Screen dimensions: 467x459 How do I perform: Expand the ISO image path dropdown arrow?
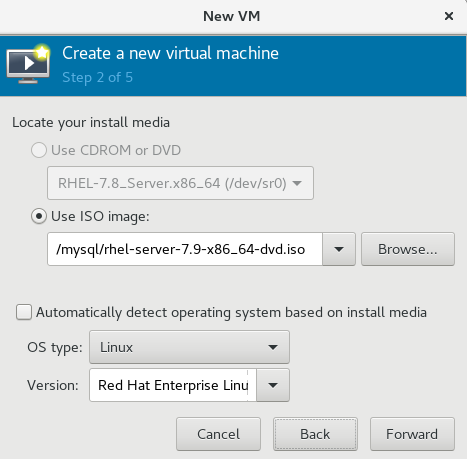coord(339,249)
